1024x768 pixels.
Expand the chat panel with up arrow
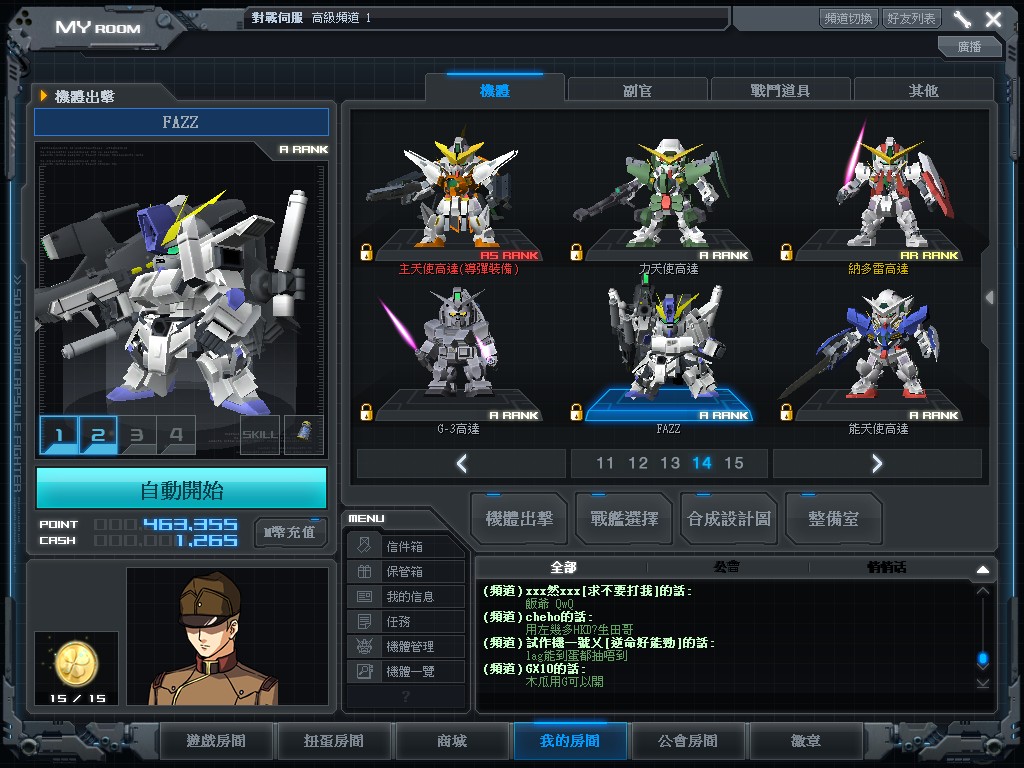click(982, 569)
